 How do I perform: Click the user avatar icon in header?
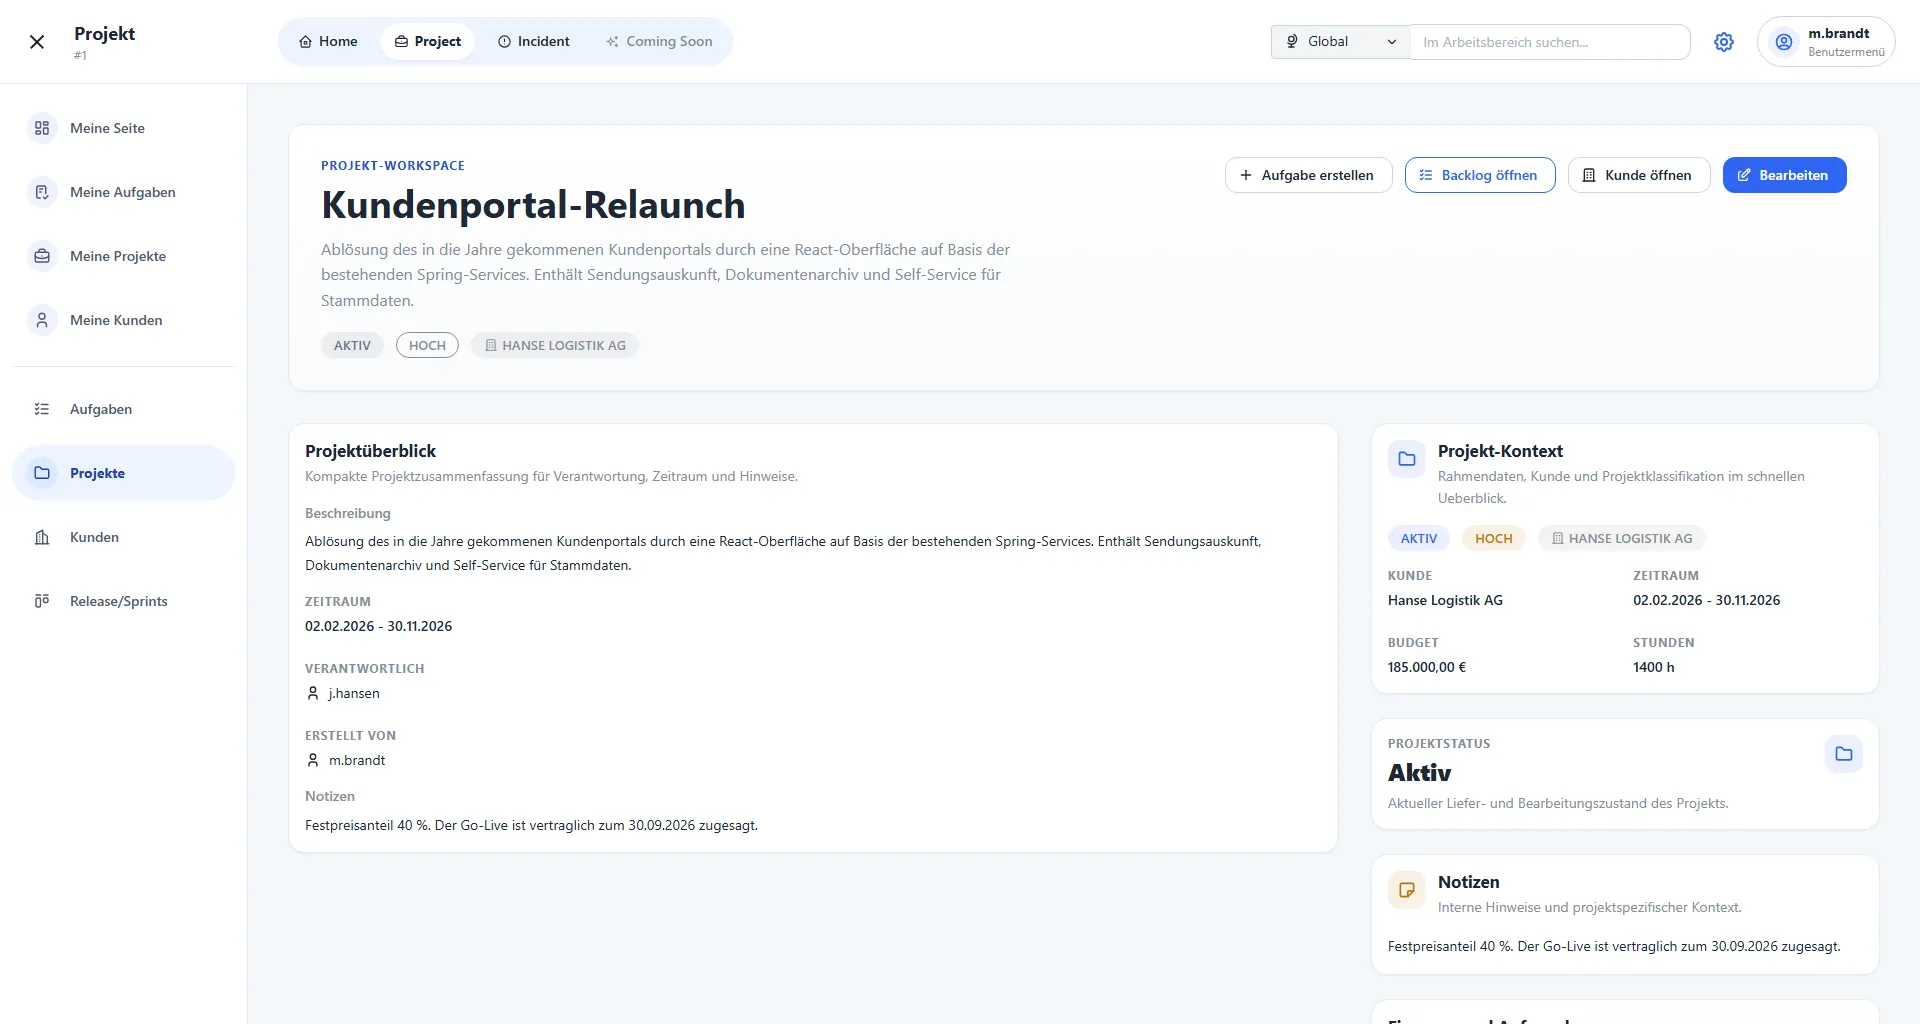(1784, 42)
